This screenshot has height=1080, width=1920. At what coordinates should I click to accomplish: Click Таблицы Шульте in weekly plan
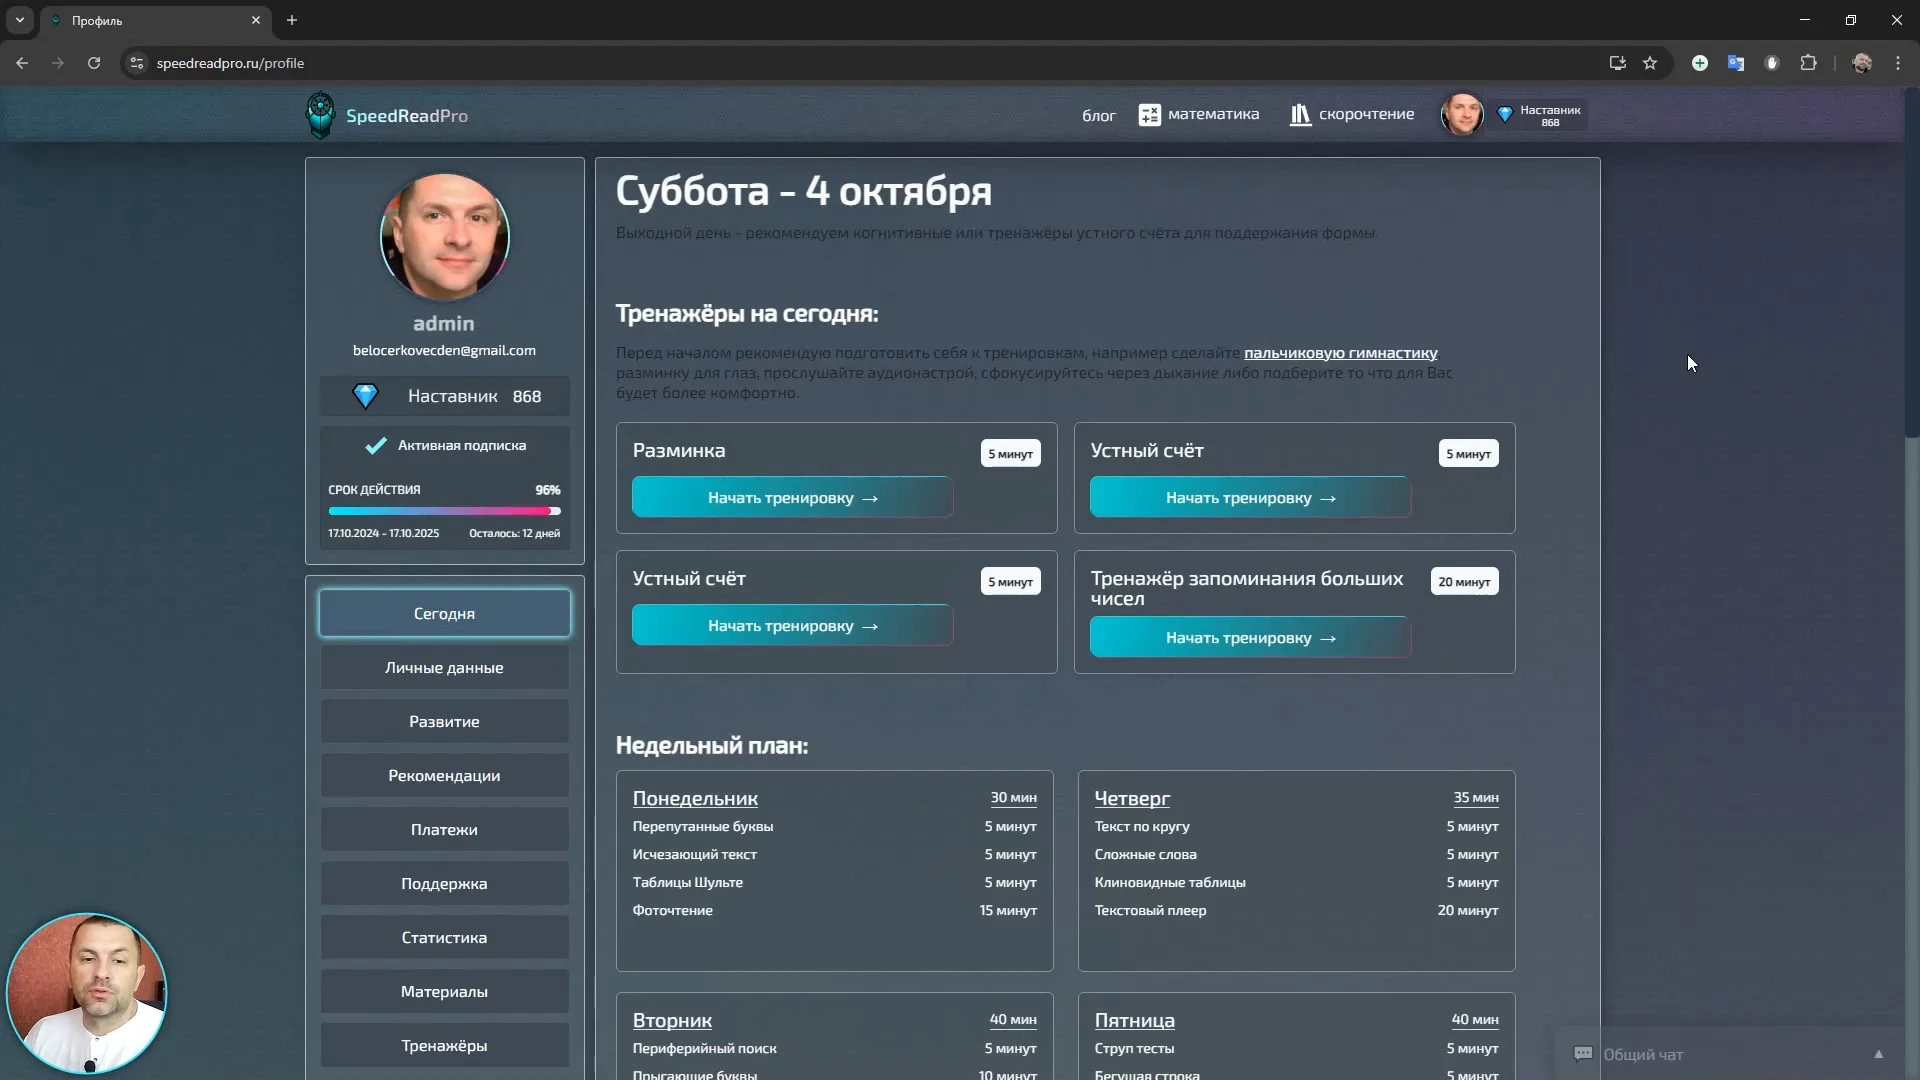pos(688,882)
